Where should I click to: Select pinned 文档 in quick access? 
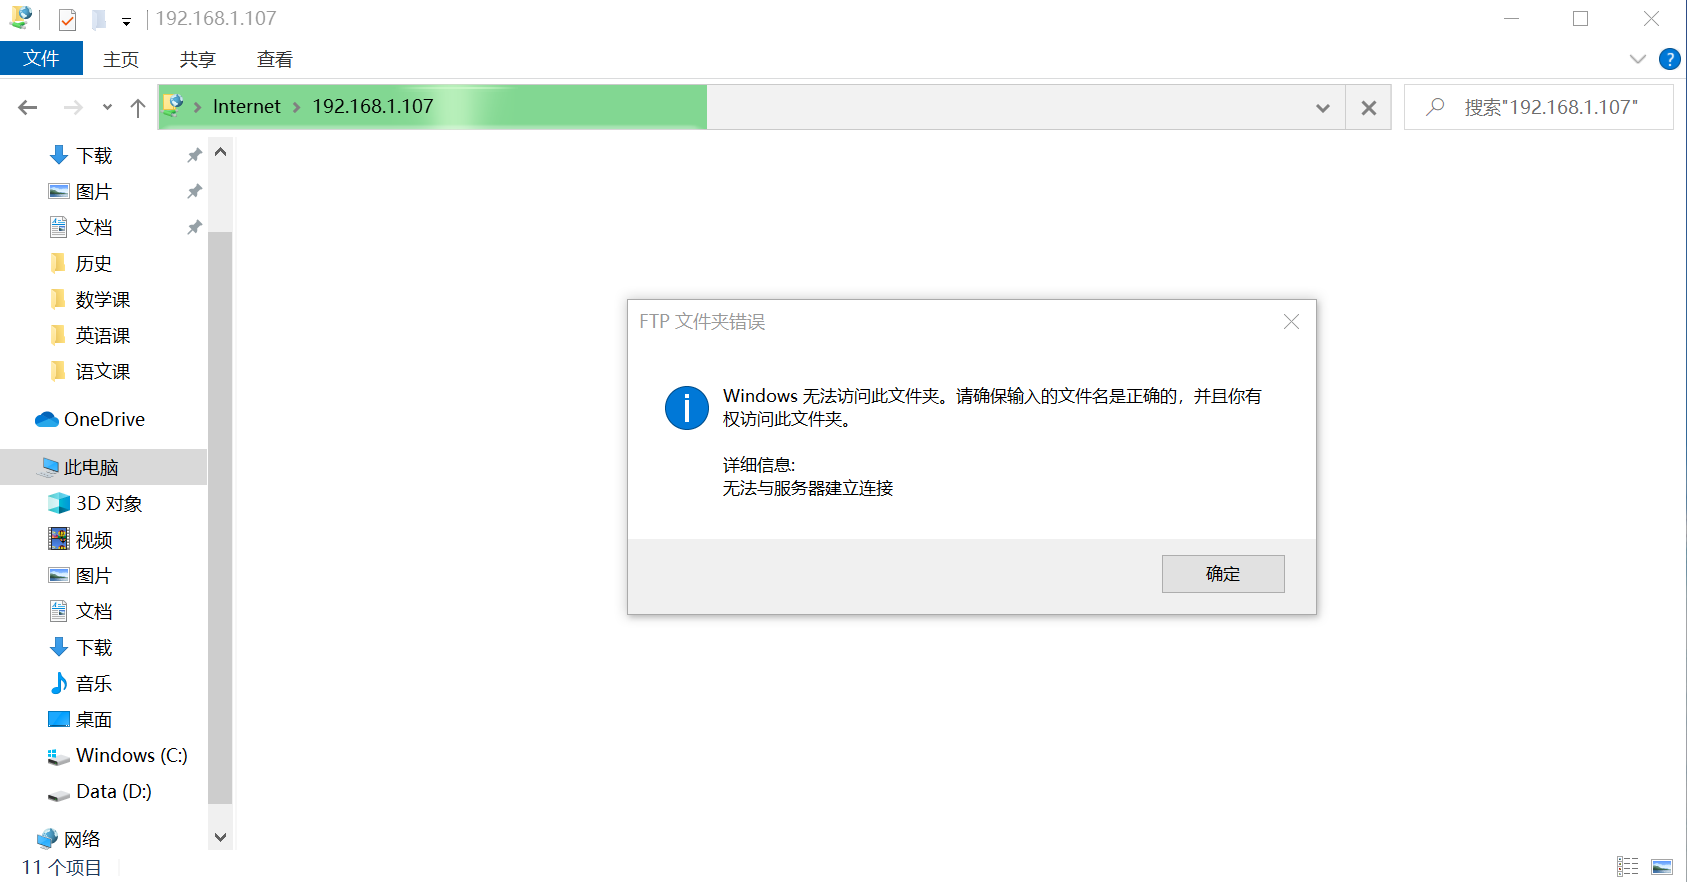coord(93,227)
